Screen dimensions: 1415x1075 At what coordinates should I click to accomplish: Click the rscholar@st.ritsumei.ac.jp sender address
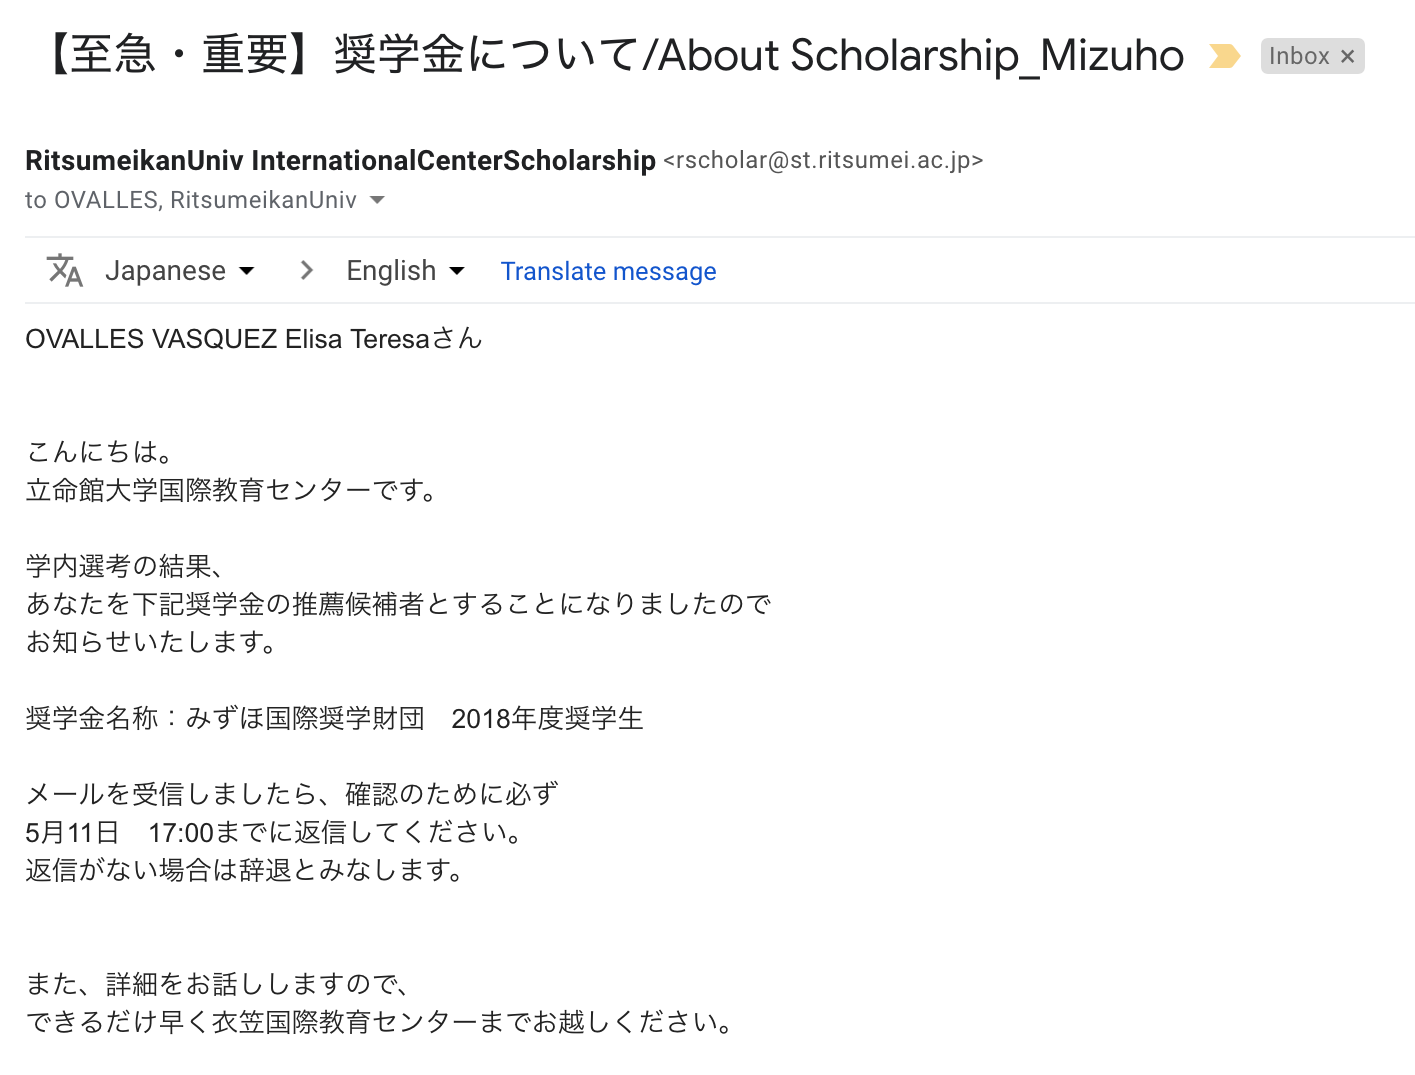823,160
